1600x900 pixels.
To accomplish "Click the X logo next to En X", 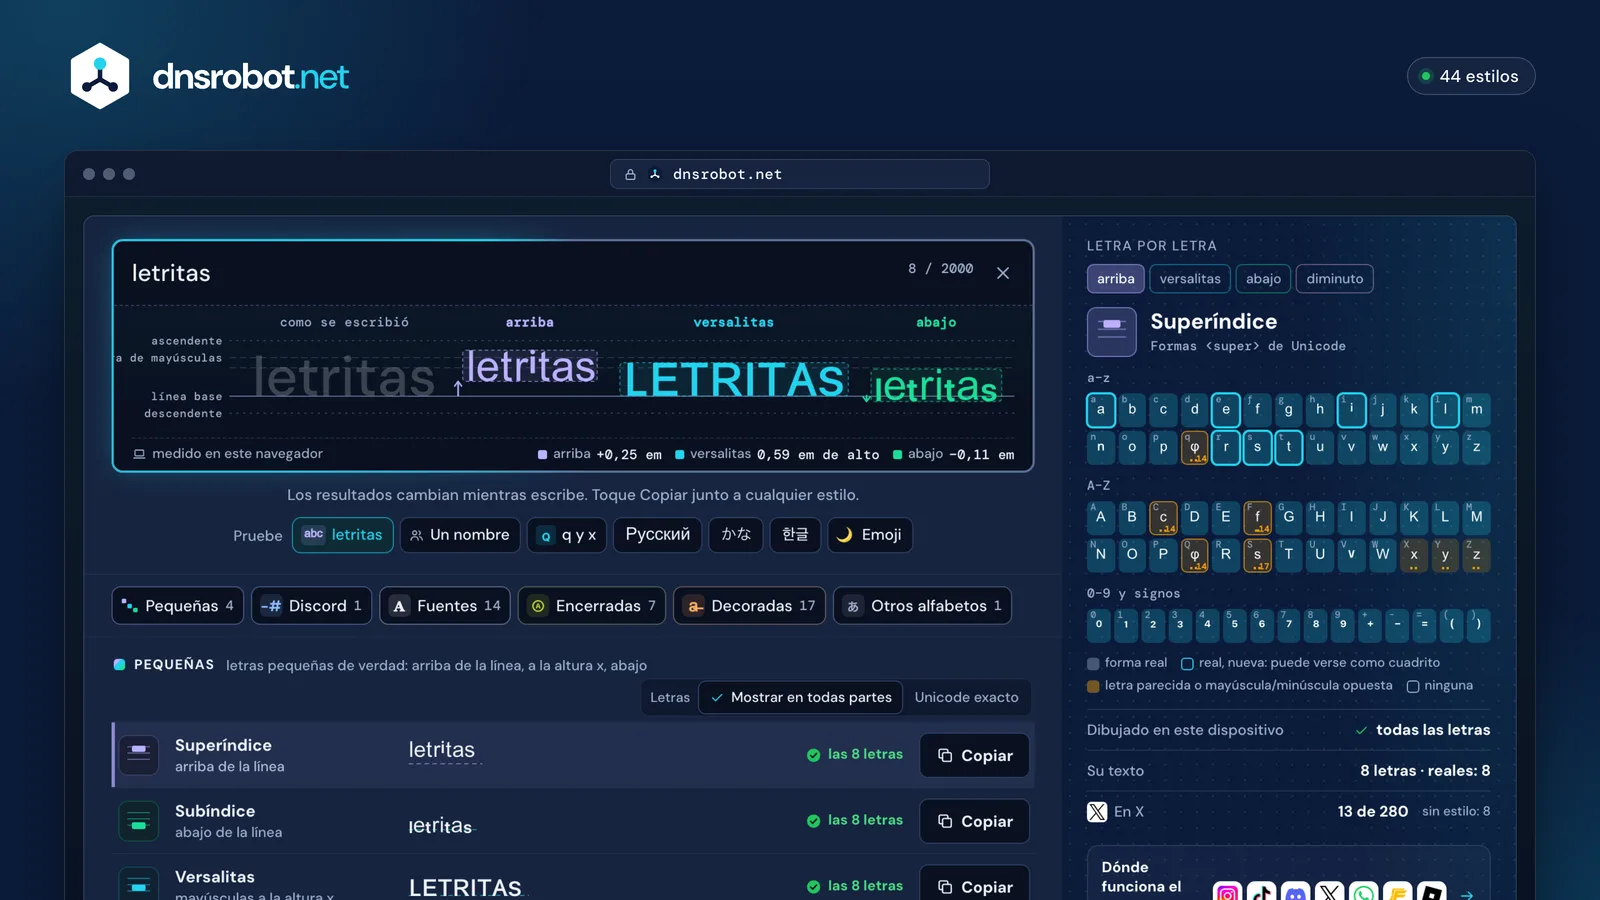I will [1097, 811].
